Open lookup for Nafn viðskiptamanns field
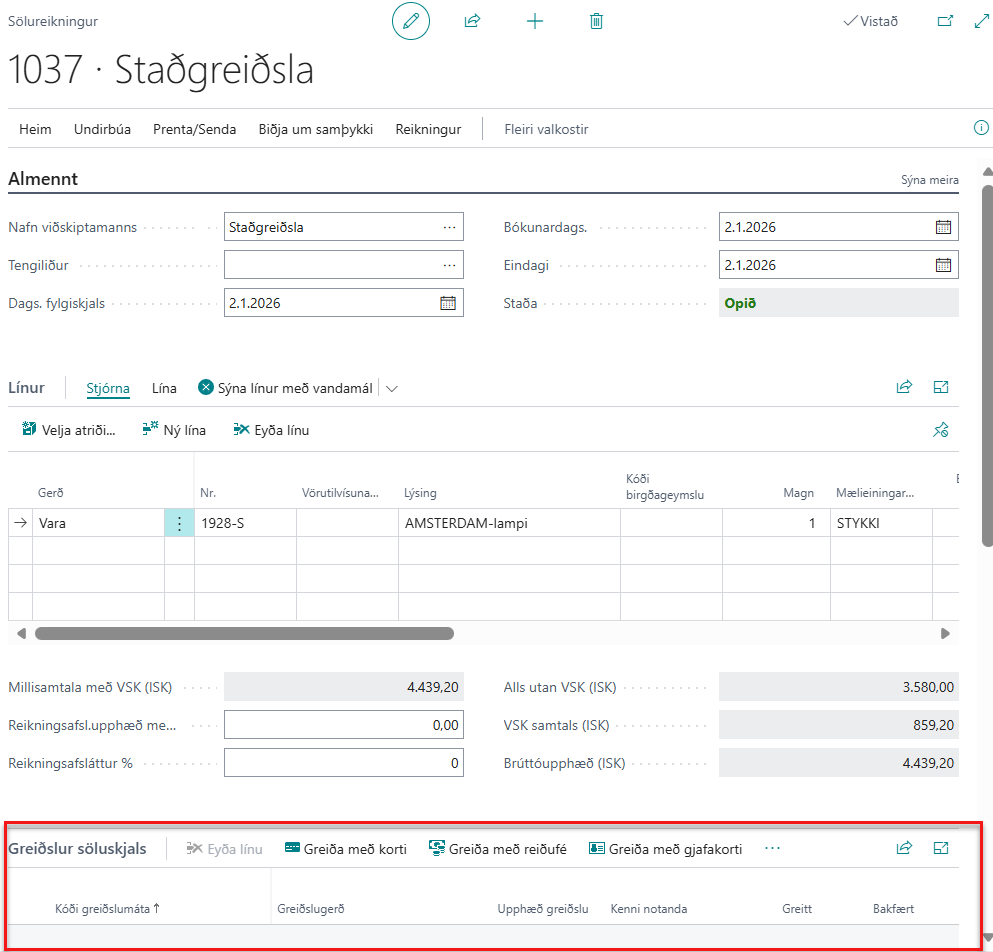 [x=449, y=227]
